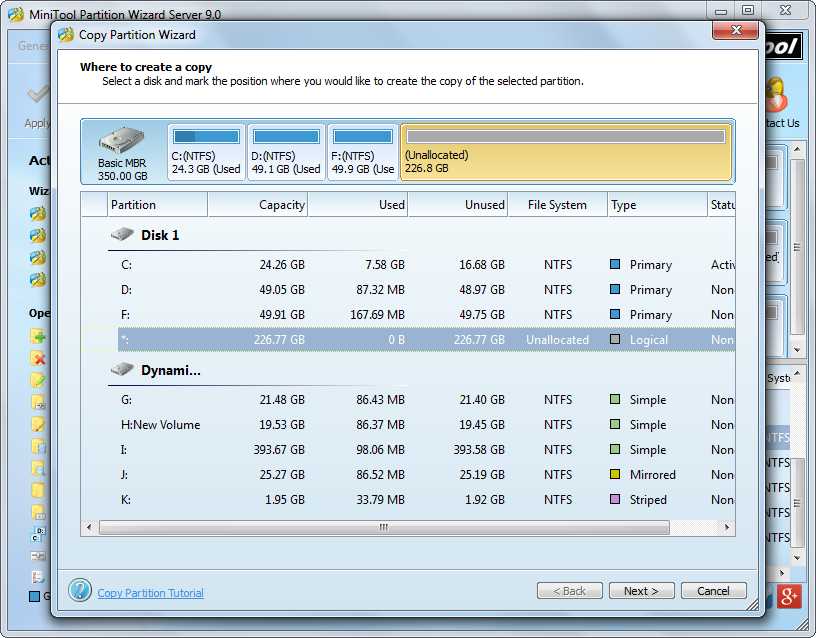The image size is (816, 638).
Task: Sort by the Type column header
Action: pos(658,205)
